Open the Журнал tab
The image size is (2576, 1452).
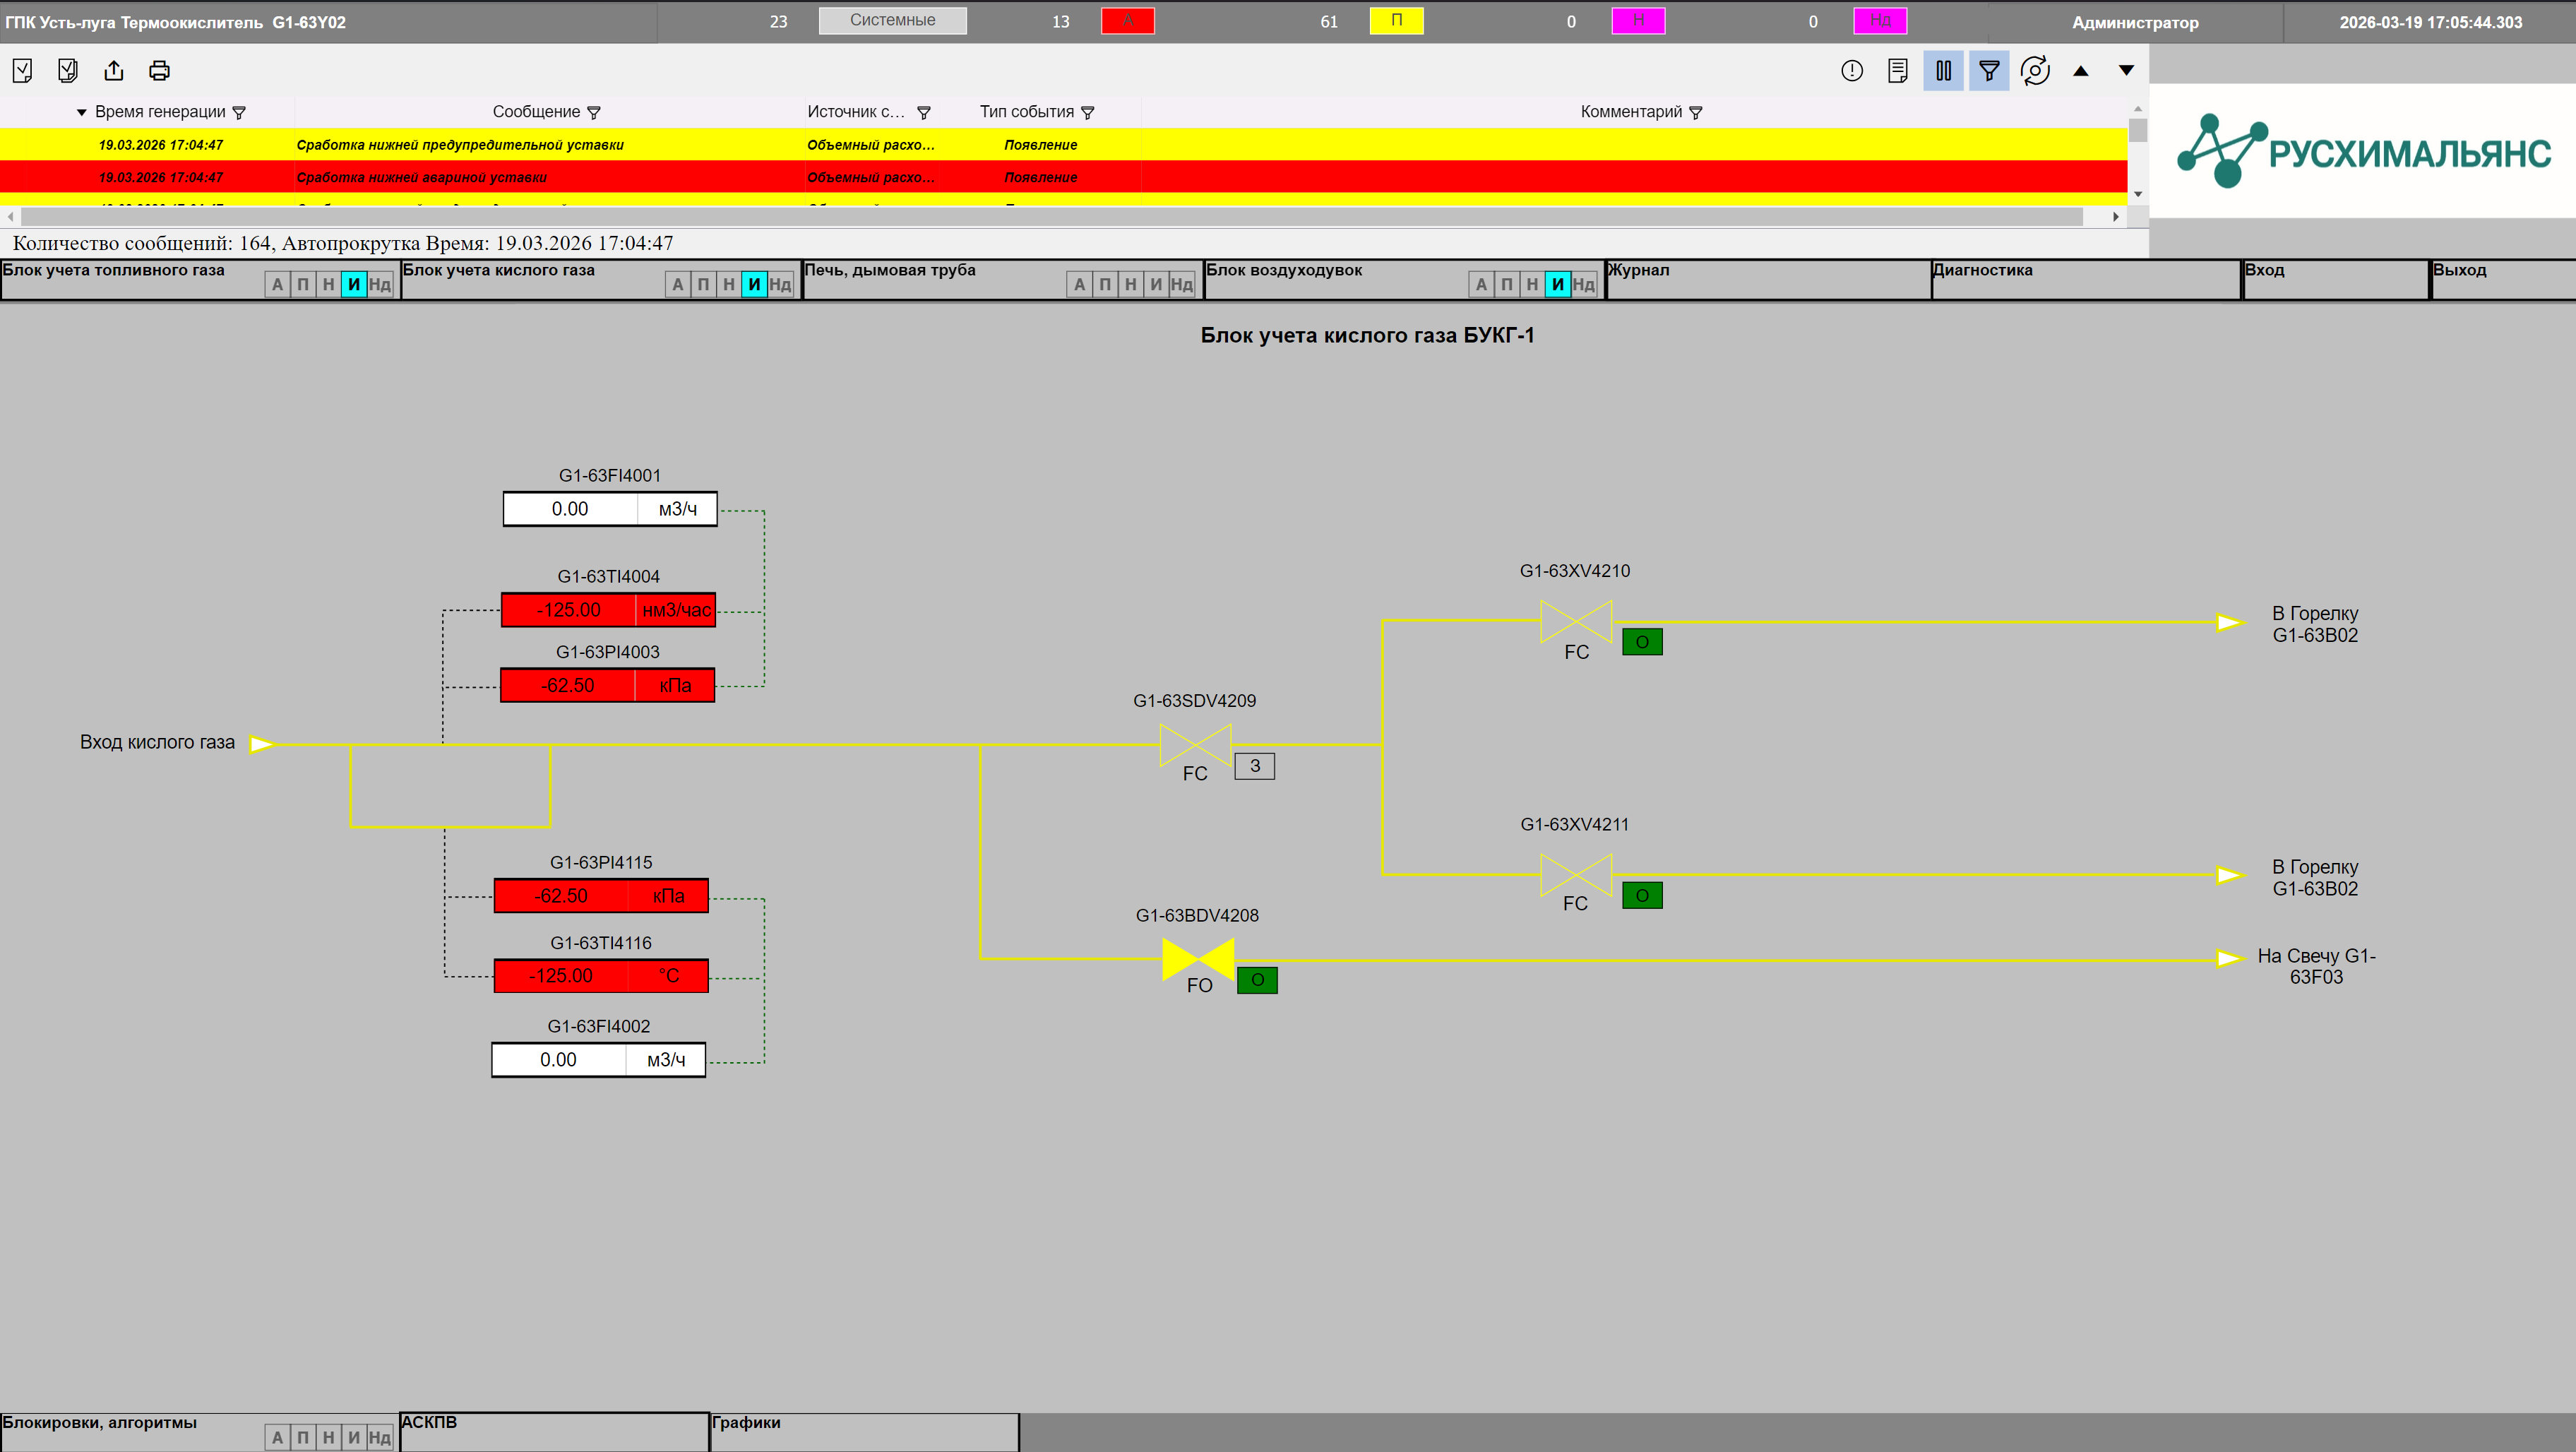1768,280
